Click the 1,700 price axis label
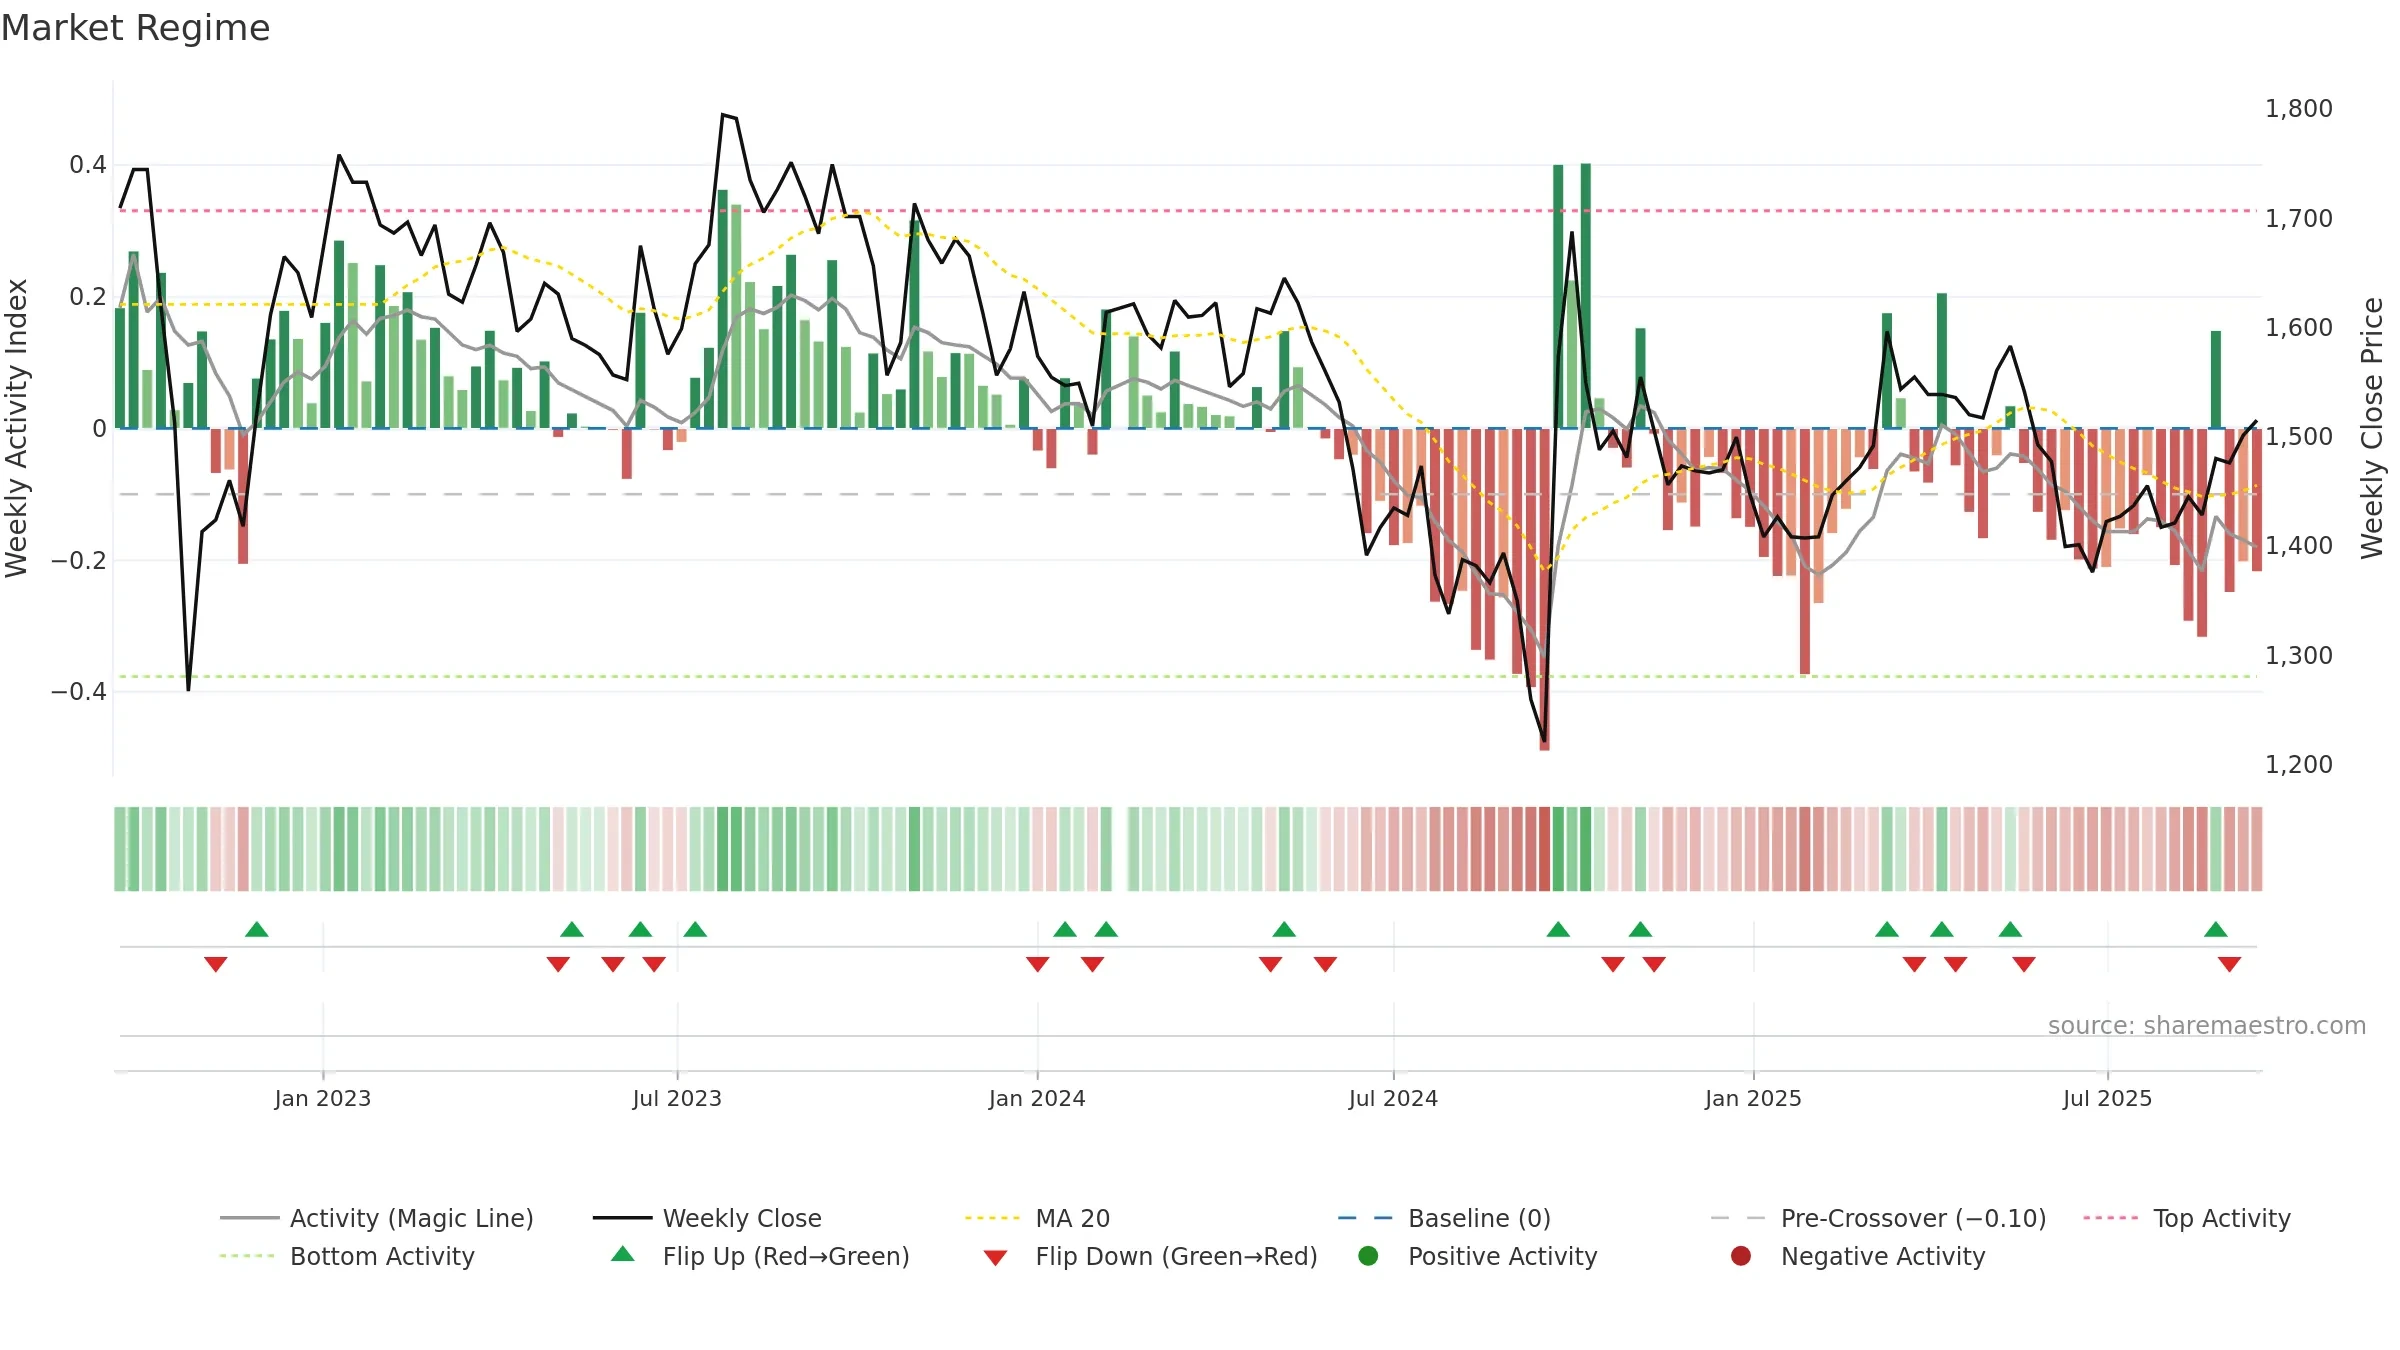2400x1350 pixels. tap(2299, 218)
